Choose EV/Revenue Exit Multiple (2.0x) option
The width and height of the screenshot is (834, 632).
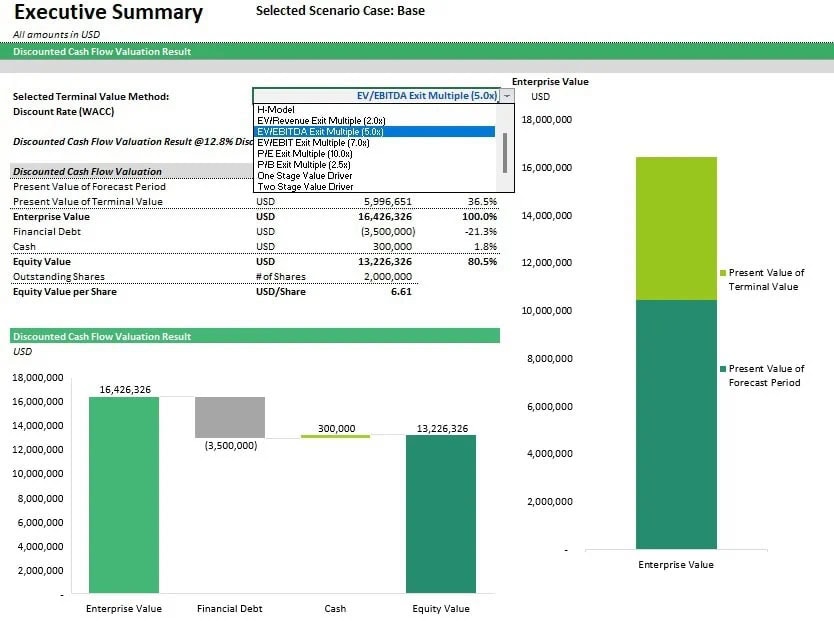(x=321, y=121)
